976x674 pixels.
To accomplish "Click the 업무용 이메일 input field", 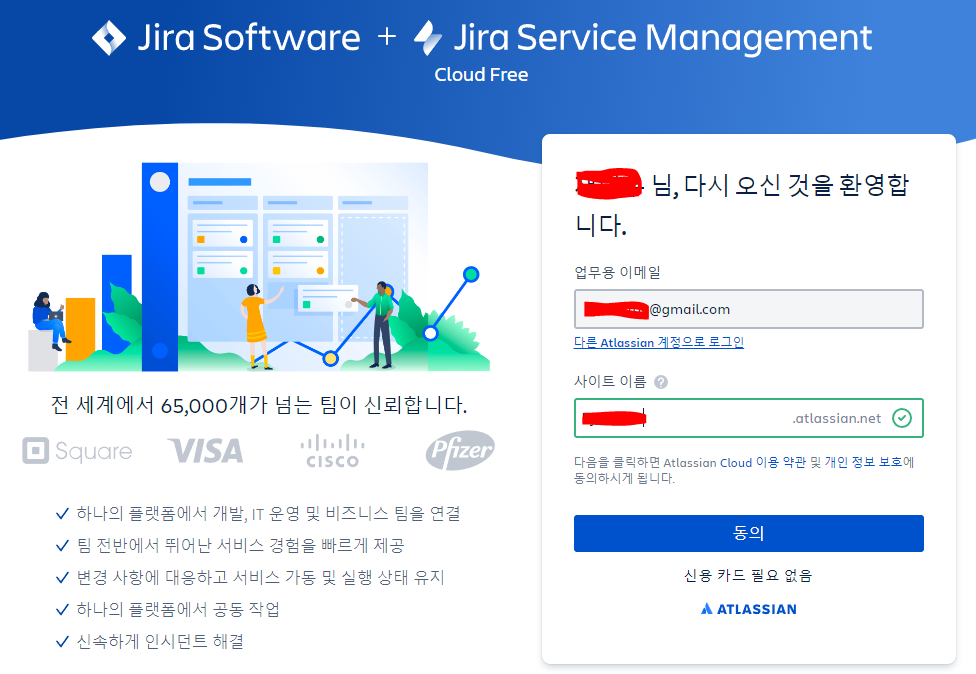I will pos(748,309).
